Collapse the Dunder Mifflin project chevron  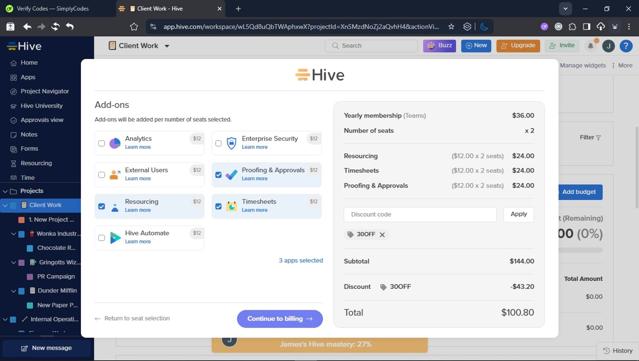(x=13, y=291)
